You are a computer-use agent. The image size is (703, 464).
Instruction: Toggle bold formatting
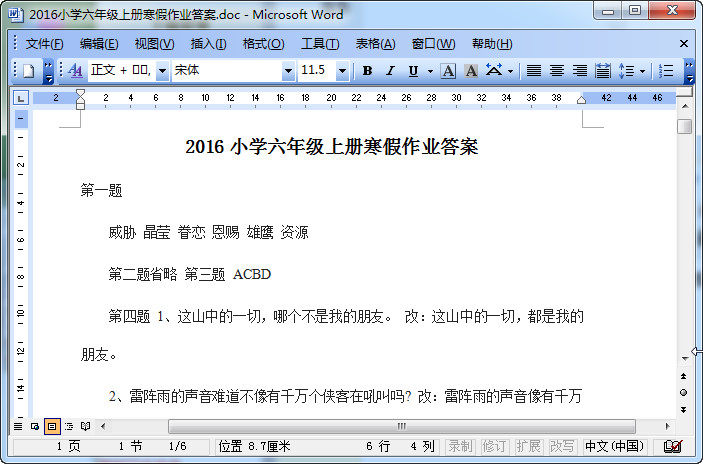tap(367, 71)
